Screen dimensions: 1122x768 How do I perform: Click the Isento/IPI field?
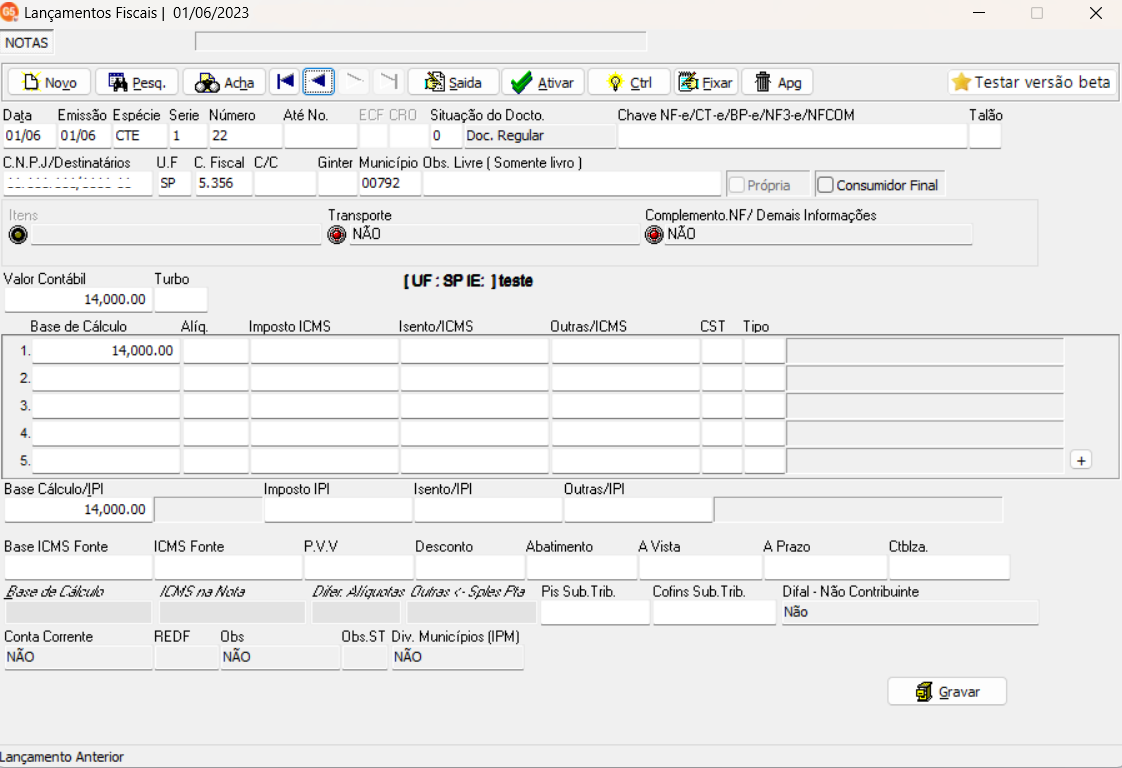pyautogui.click(x=488, y=510)
